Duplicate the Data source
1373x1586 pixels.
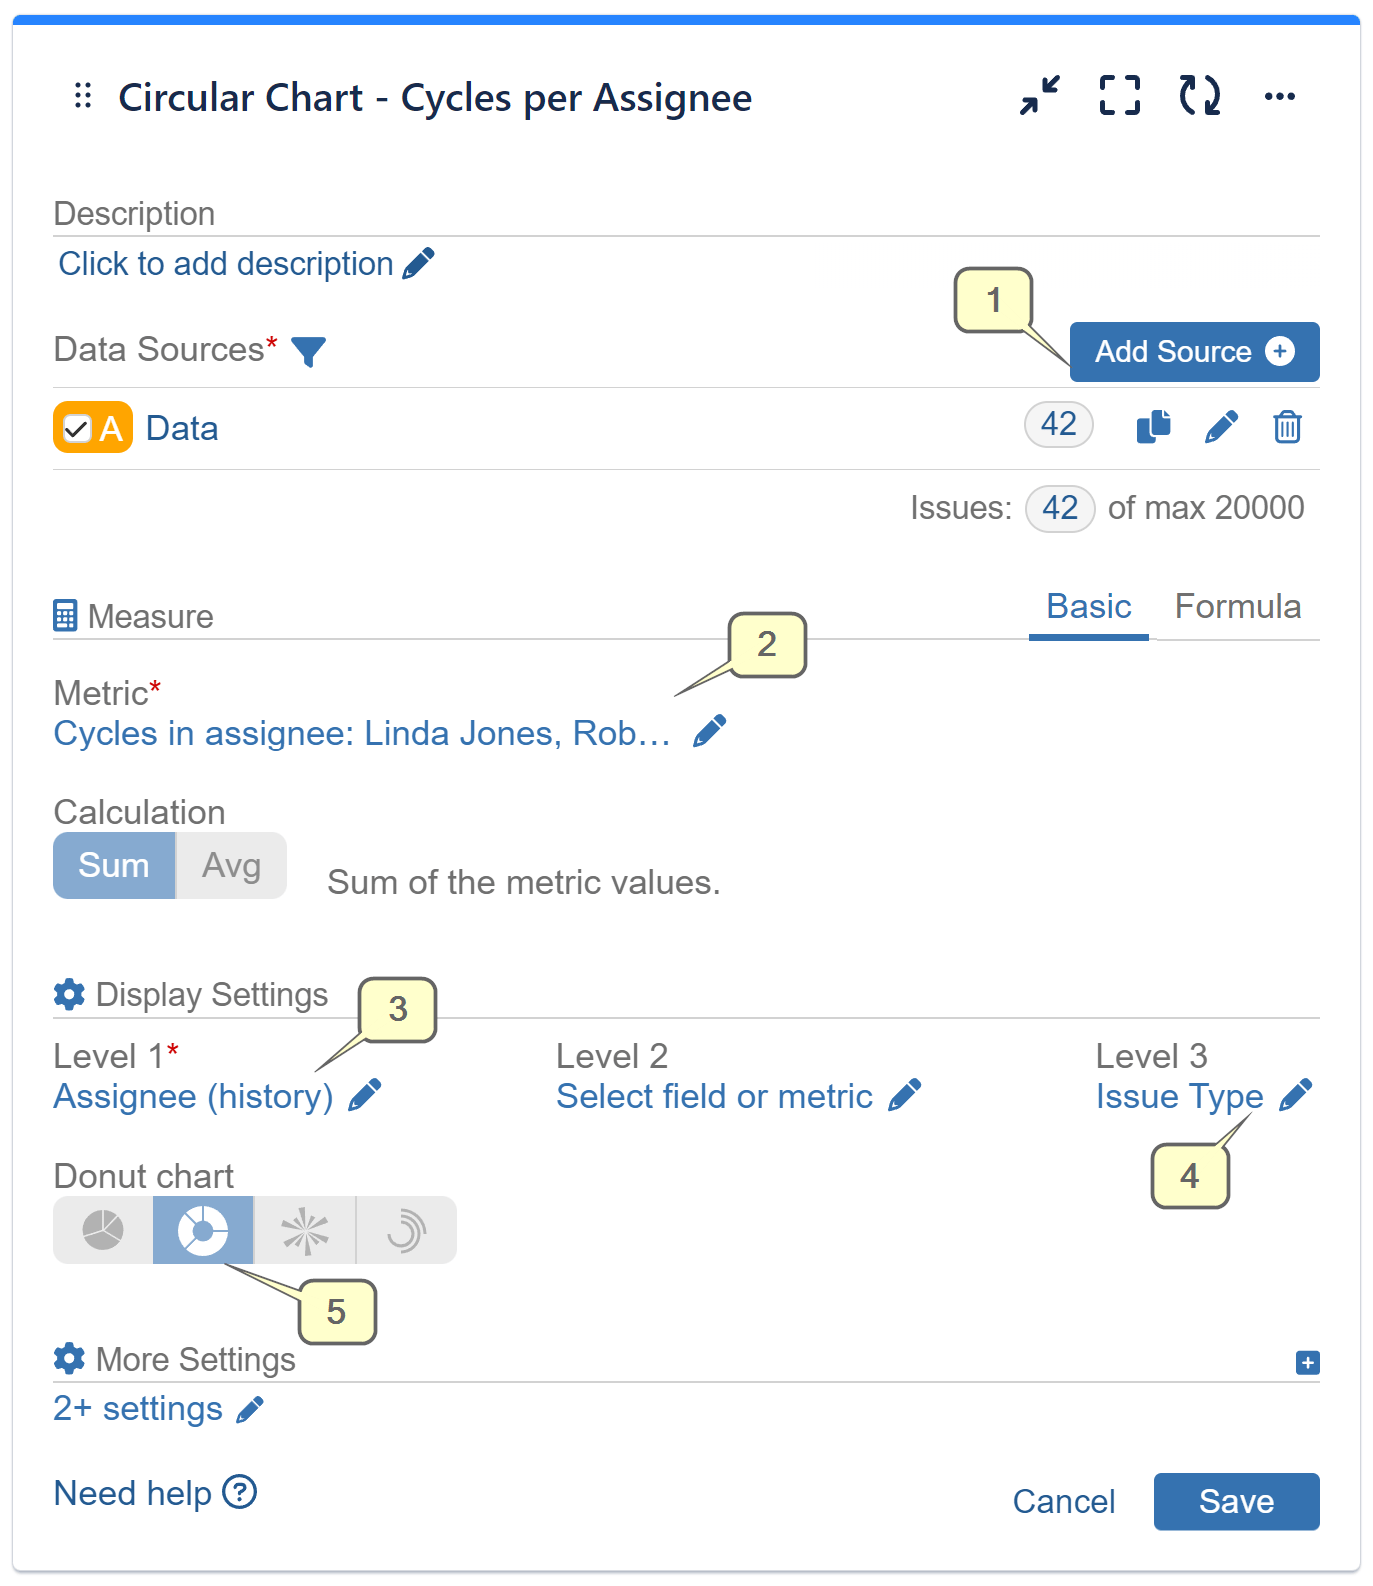tap(1153, 427)
